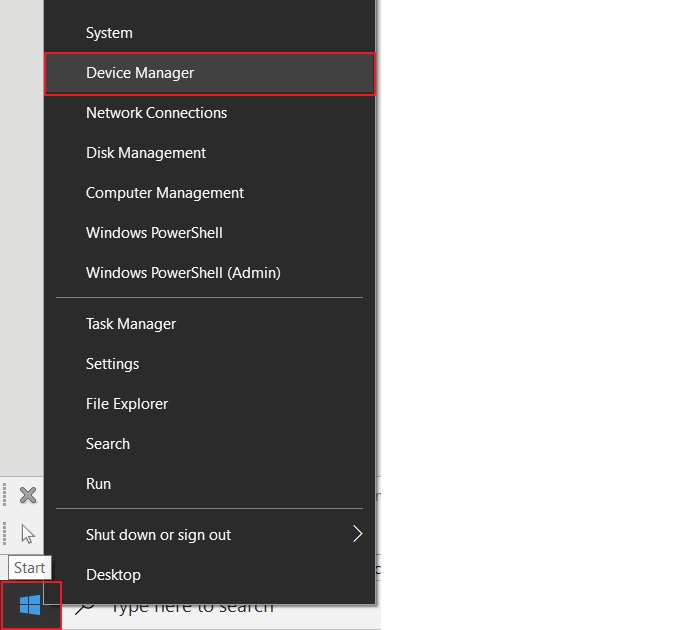Show the Desktop via menu entry
The image size is (699, 630).
(210, 575)
